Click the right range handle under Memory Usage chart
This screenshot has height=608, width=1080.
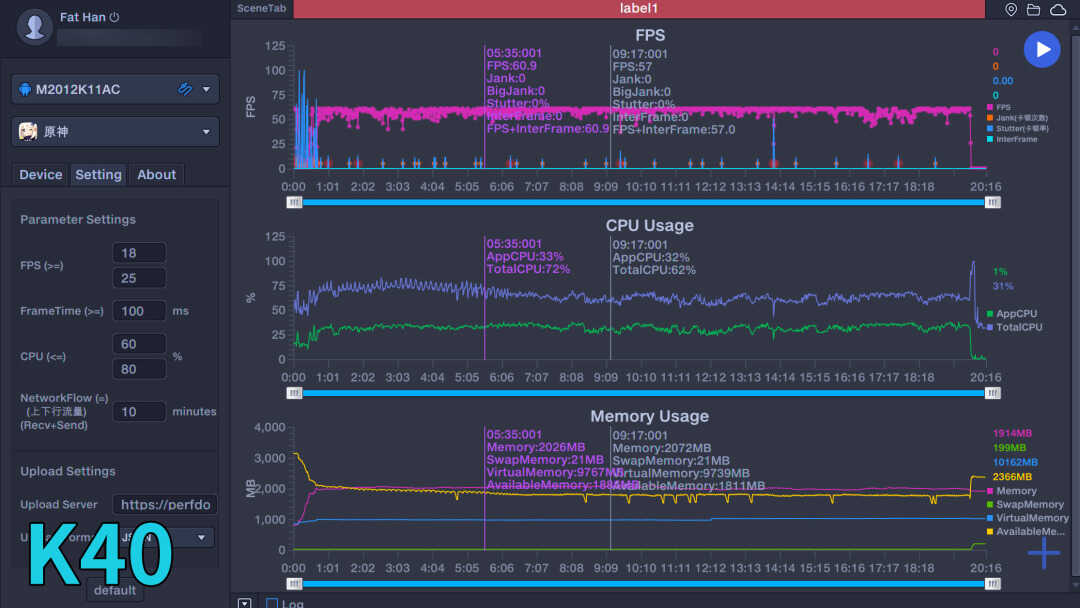993,584
